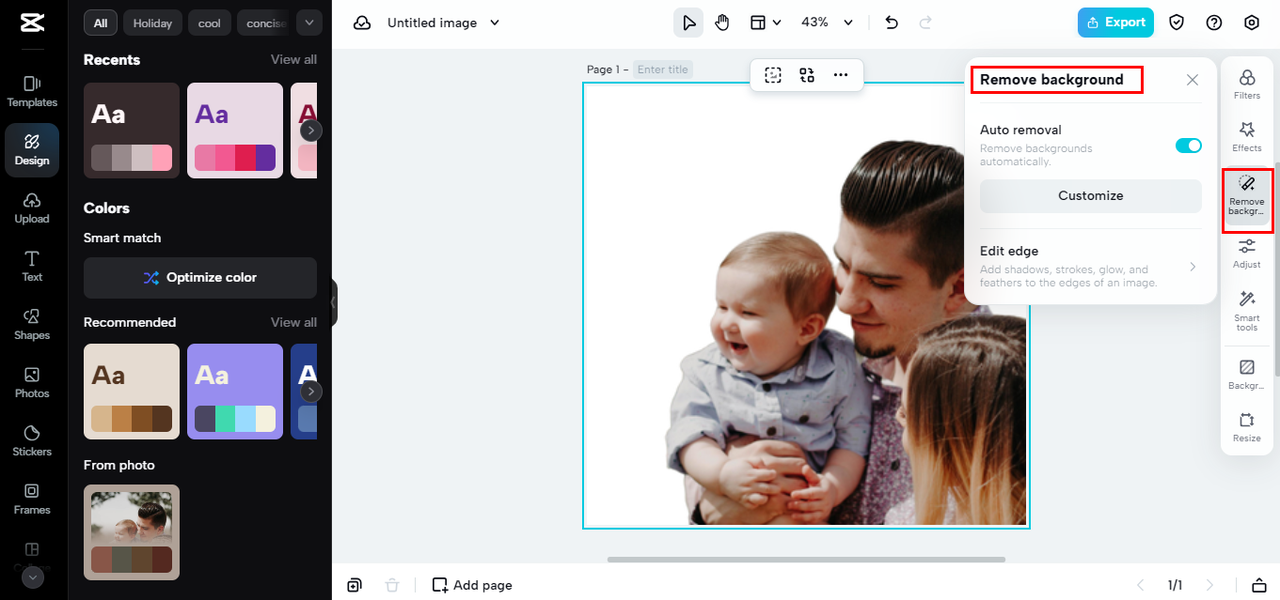View all Recommended themes

[x=293, y=322]
